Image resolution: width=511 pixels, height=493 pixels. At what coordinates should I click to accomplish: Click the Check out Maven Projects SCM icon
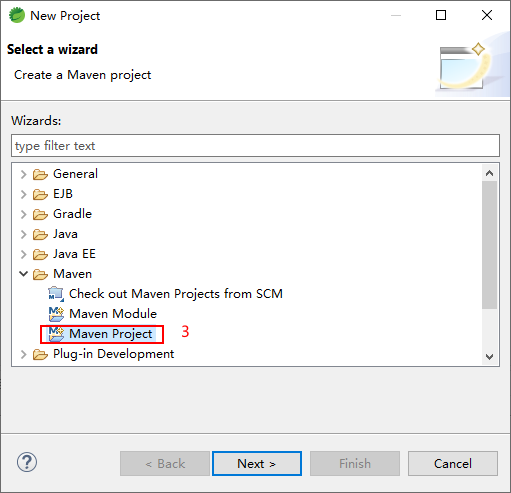coord(56,294)
